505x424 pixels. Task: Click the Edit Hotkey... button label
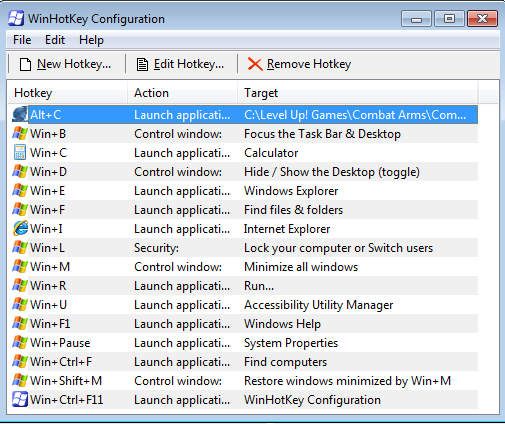(189, 64)
